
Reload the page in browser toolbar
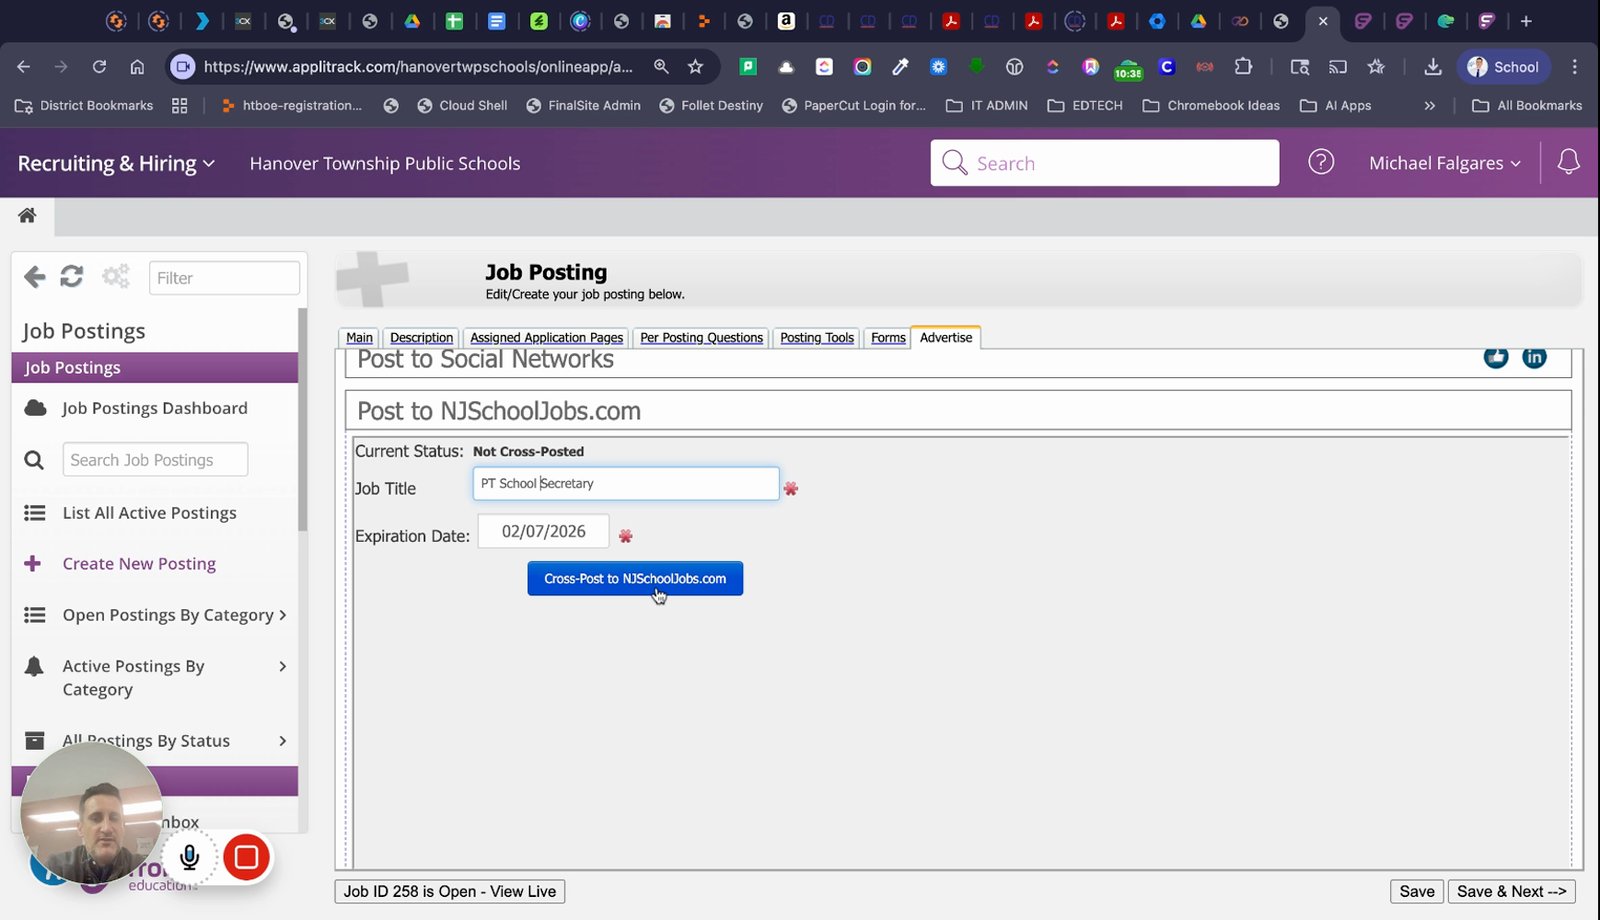[x=99, y=67]
